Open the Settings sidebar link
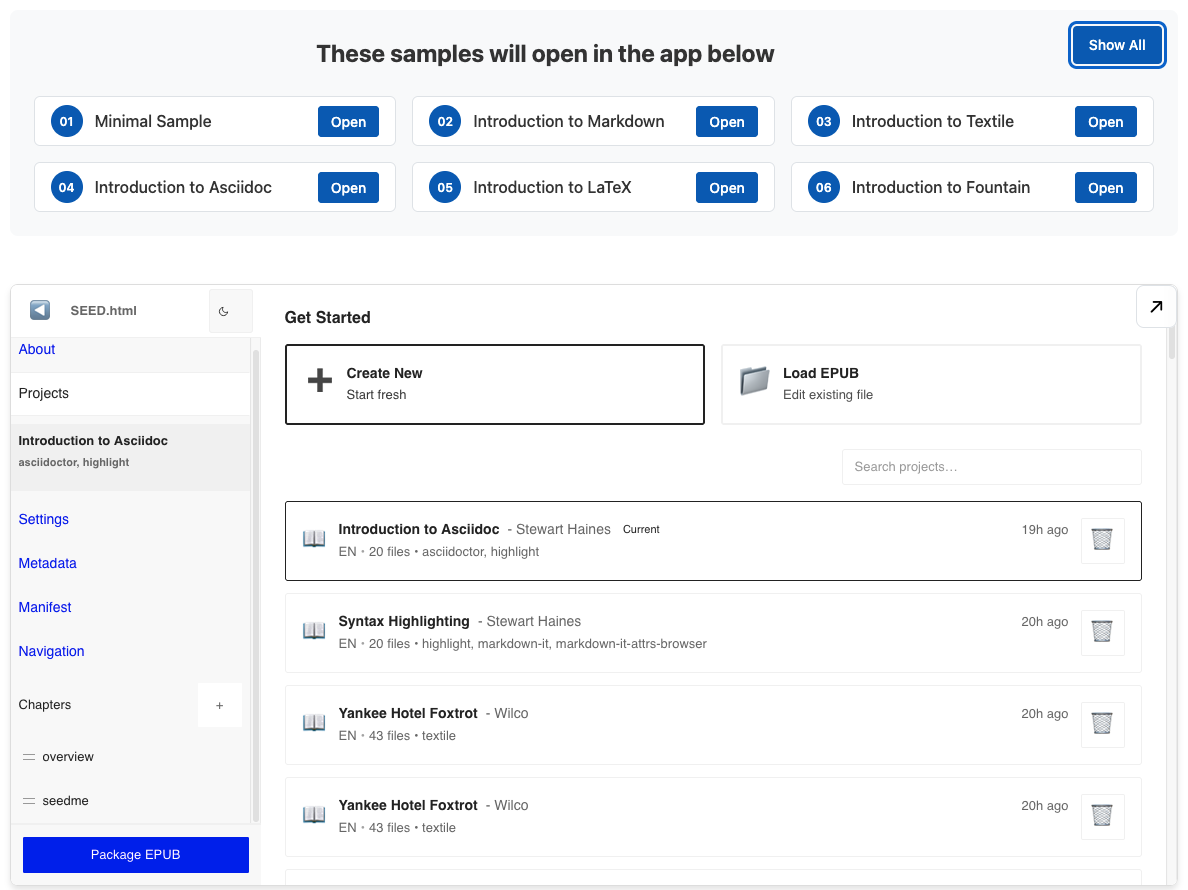 coord(43,519)
